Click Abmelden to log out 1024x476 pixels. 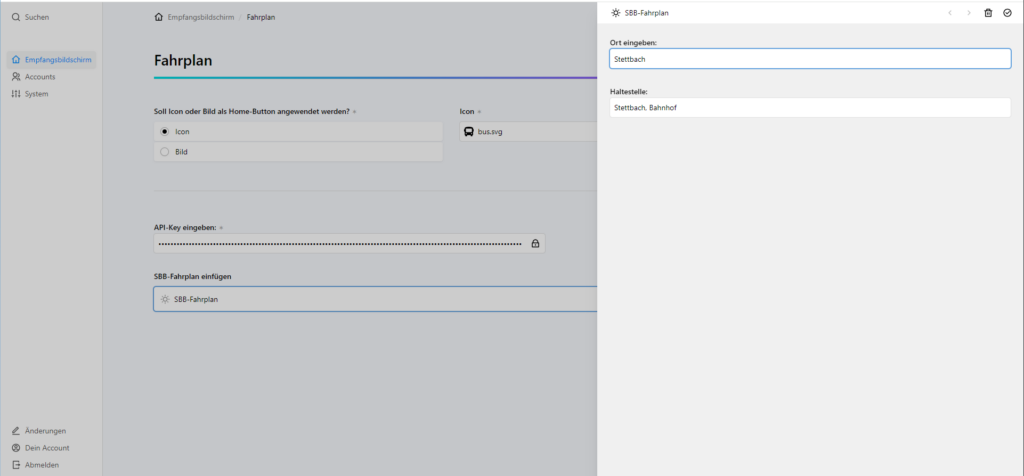click(35, 465)
